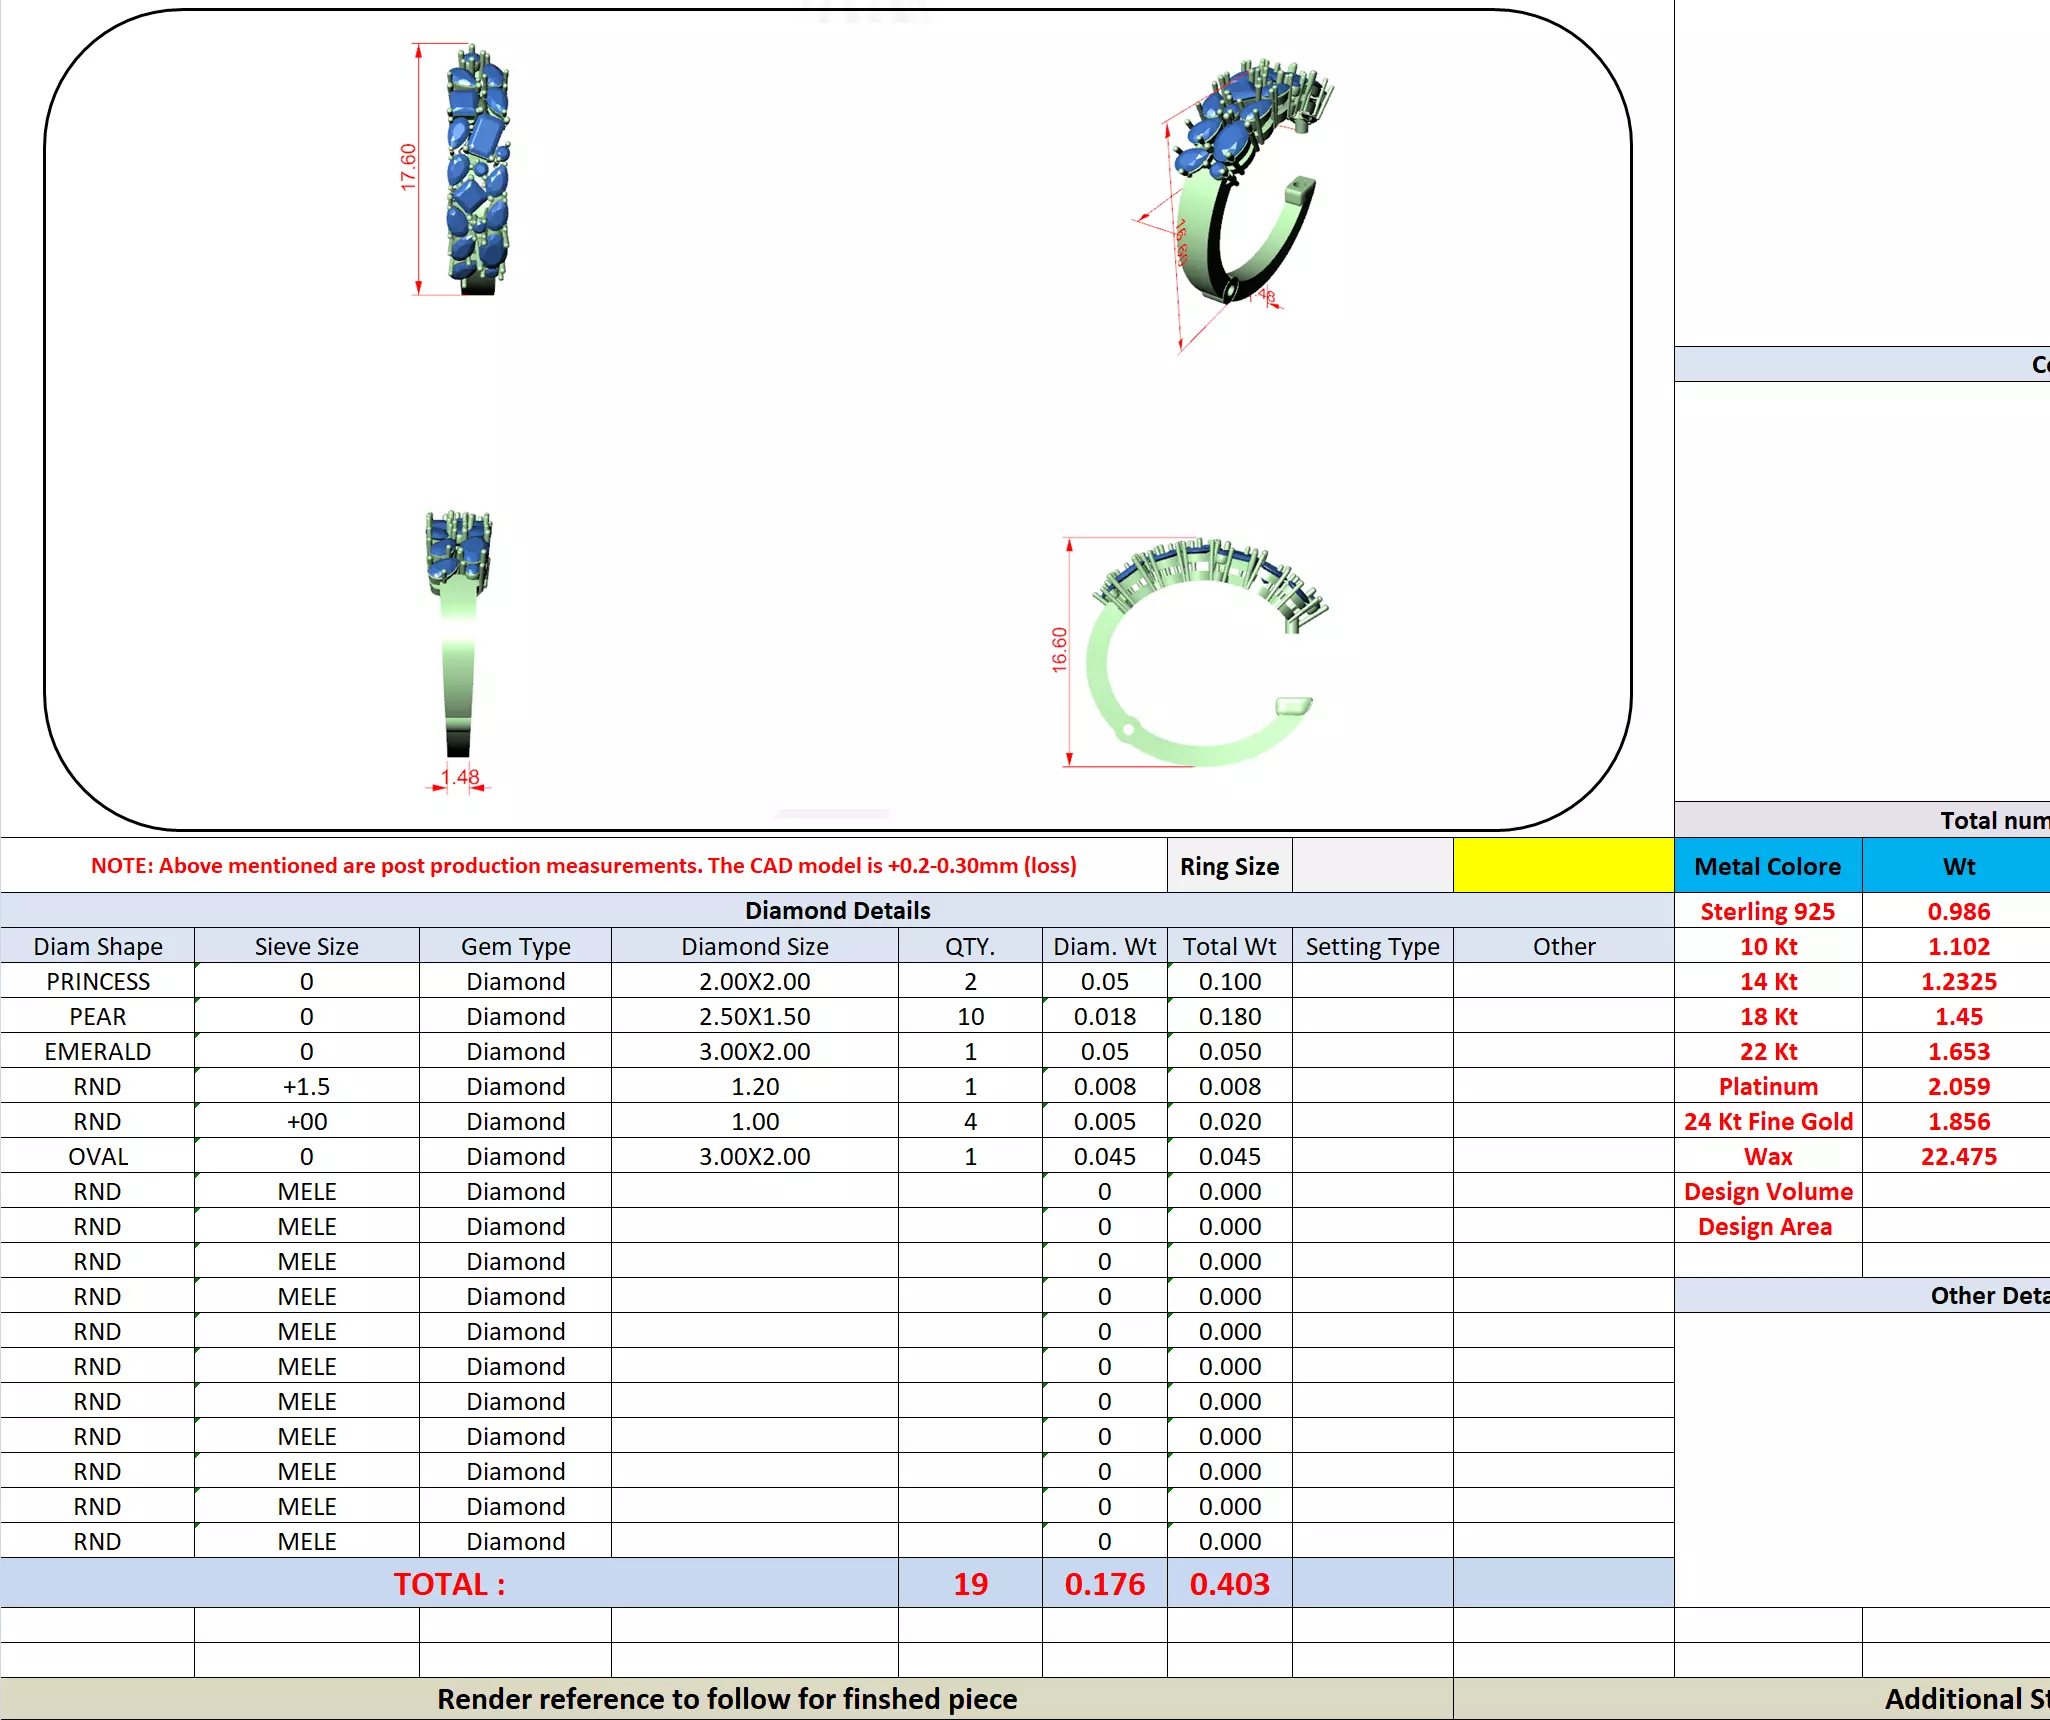Click the Wax weight value 22.475
This screenshot has width=2050, height=1720.
(1958, 1156)
